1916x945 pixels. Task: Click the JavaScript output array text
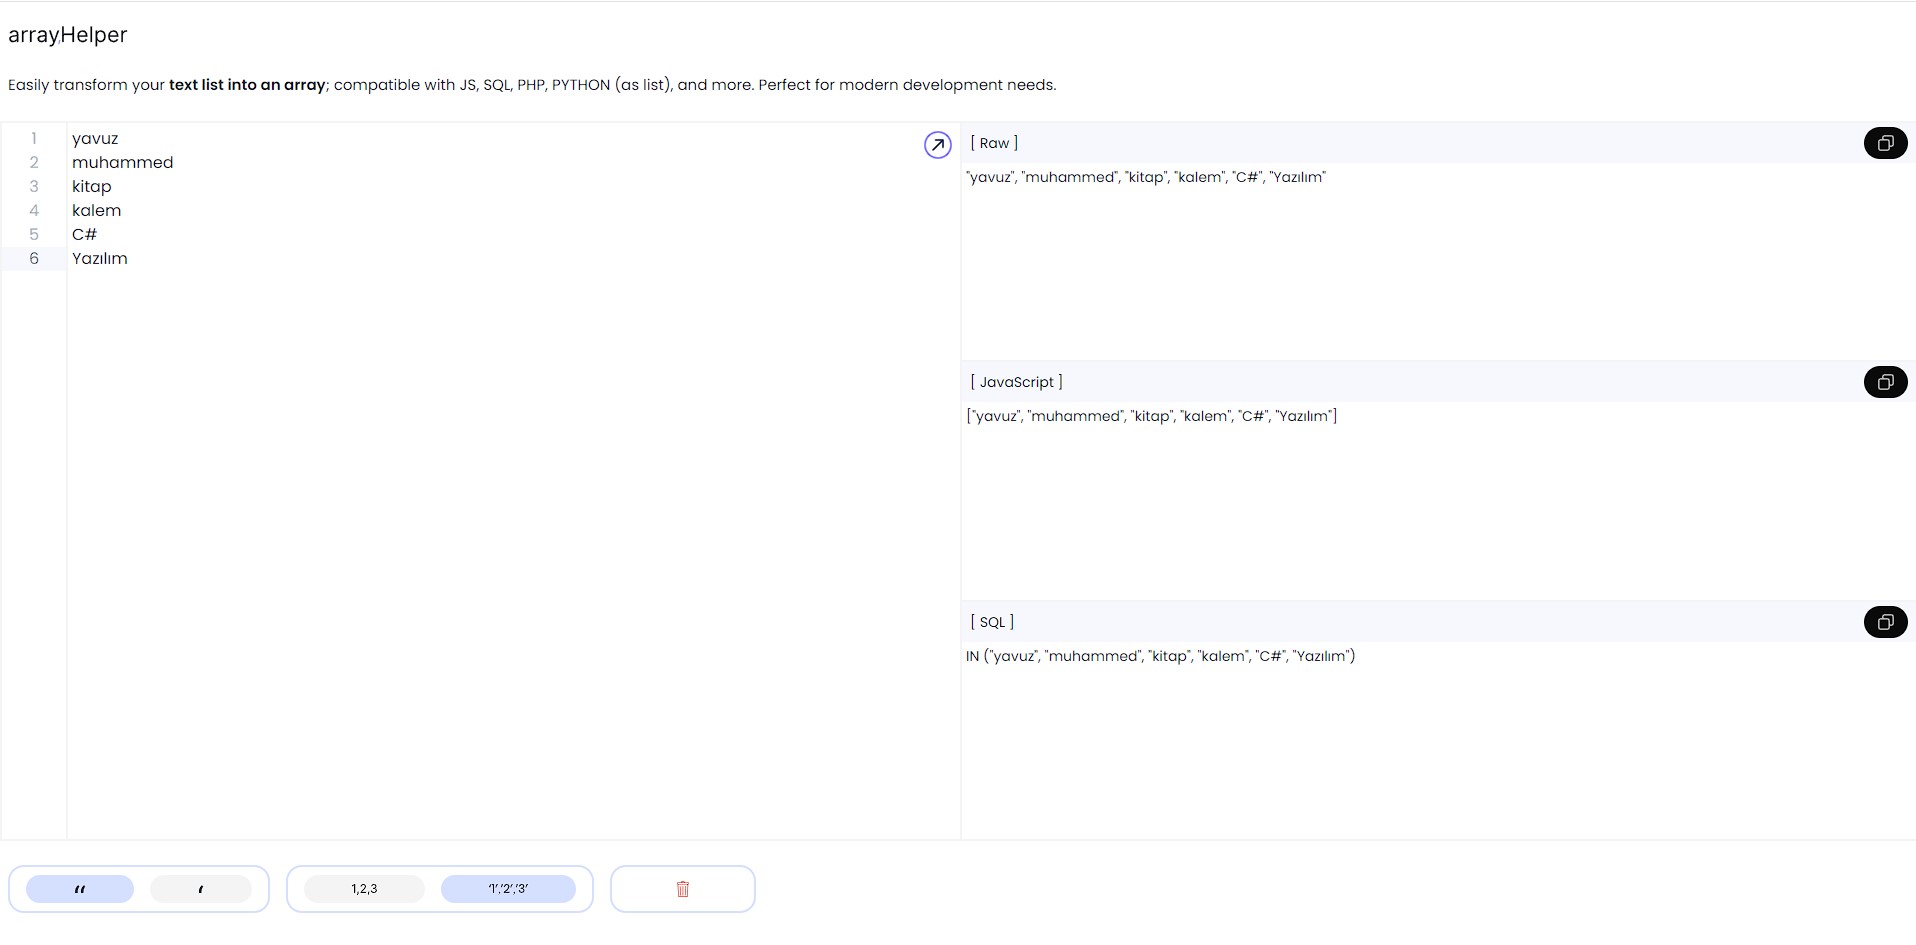click(x=1151, y=416)
